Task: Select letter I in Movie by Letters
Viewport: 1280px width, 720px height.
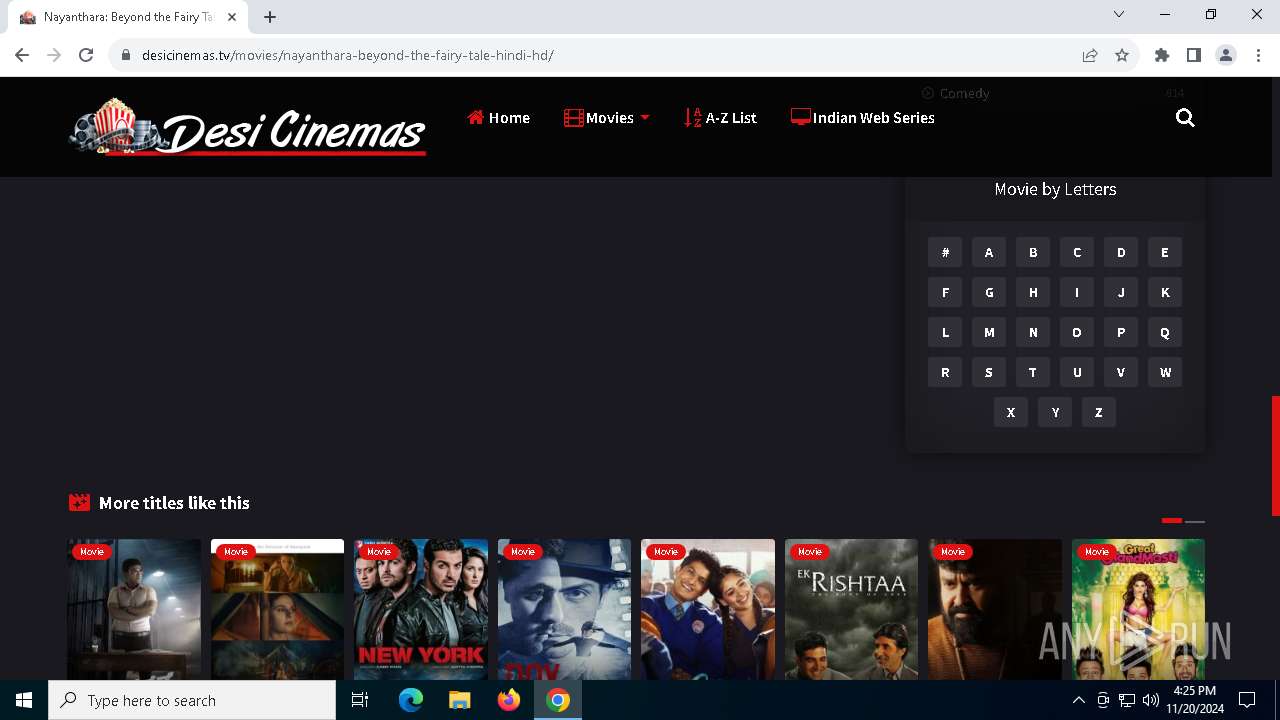Action: (1077, 293)
